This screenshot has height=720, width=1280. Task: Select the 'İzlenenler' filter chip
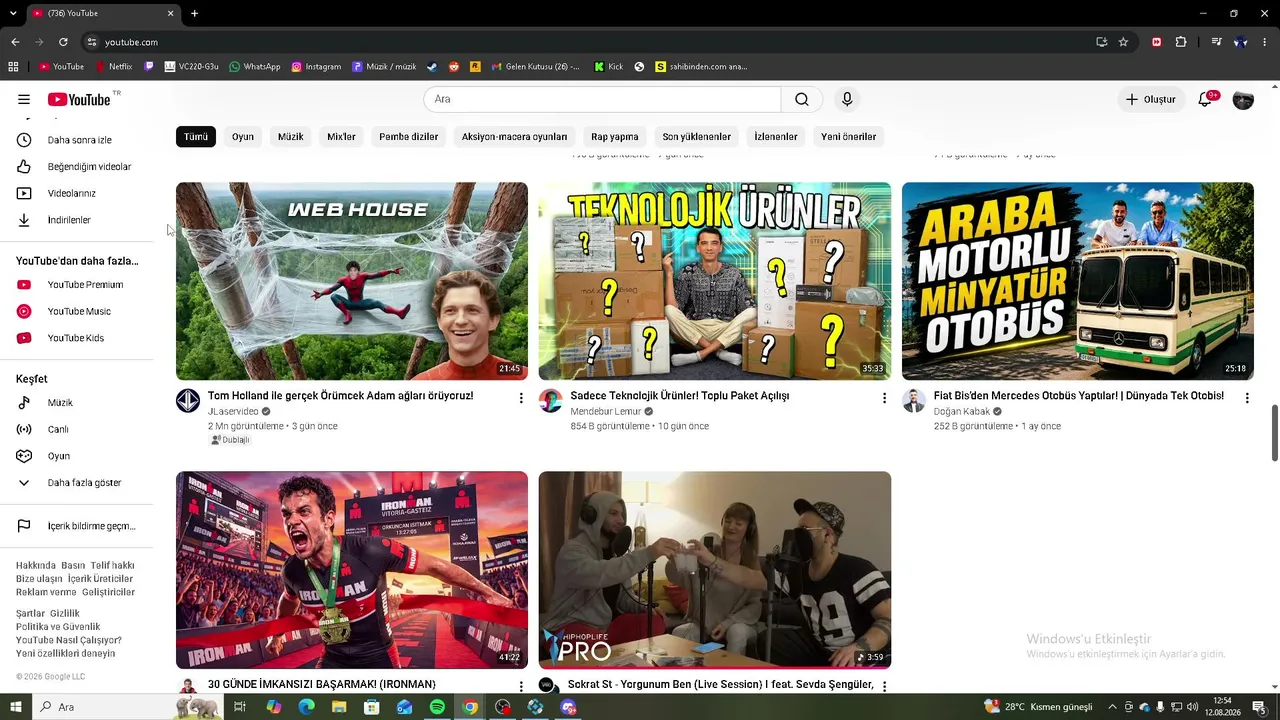776,137
